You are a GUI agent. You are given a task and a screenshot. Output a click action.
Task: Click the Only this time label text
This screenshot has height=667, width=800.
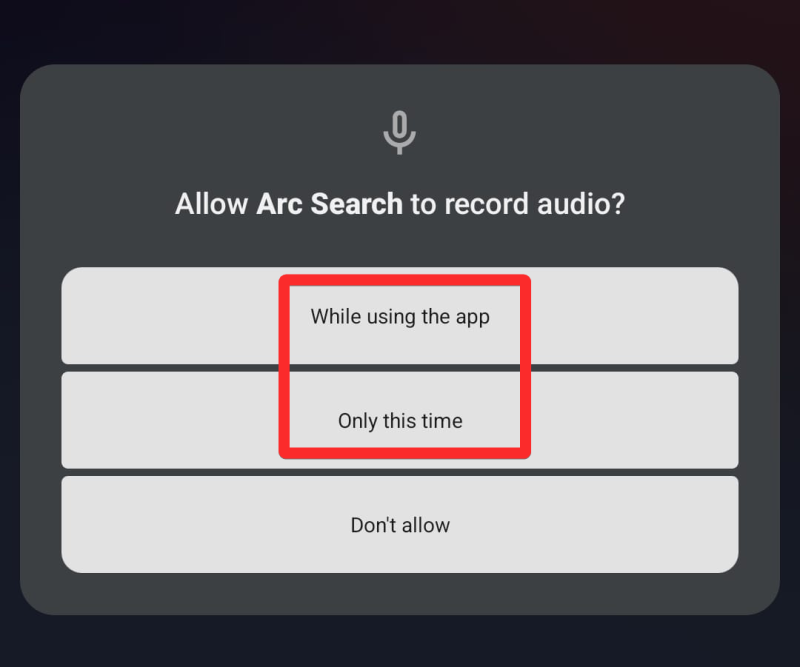tap(400, 421)
